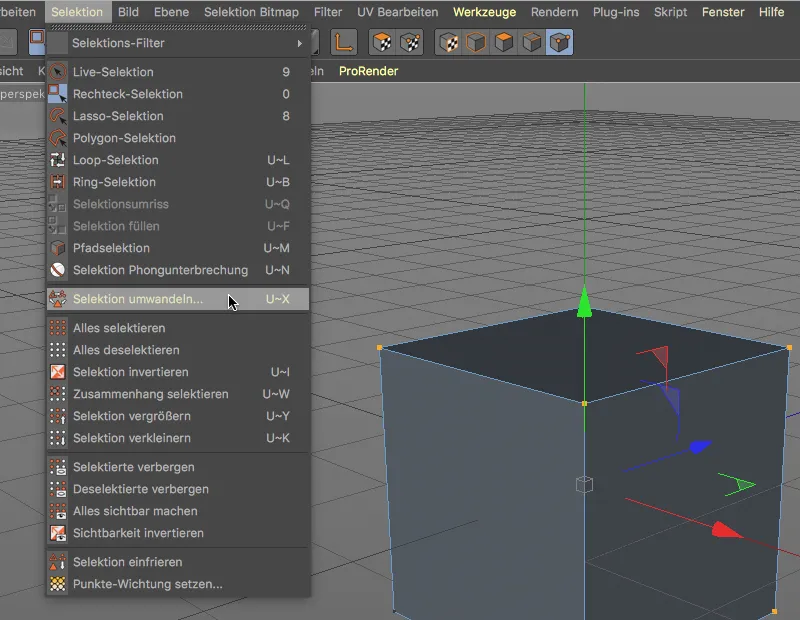Choose Selektierte verbergen text
Image resolution: width=800 pixels, height=620 pixels.
point(134,467)
